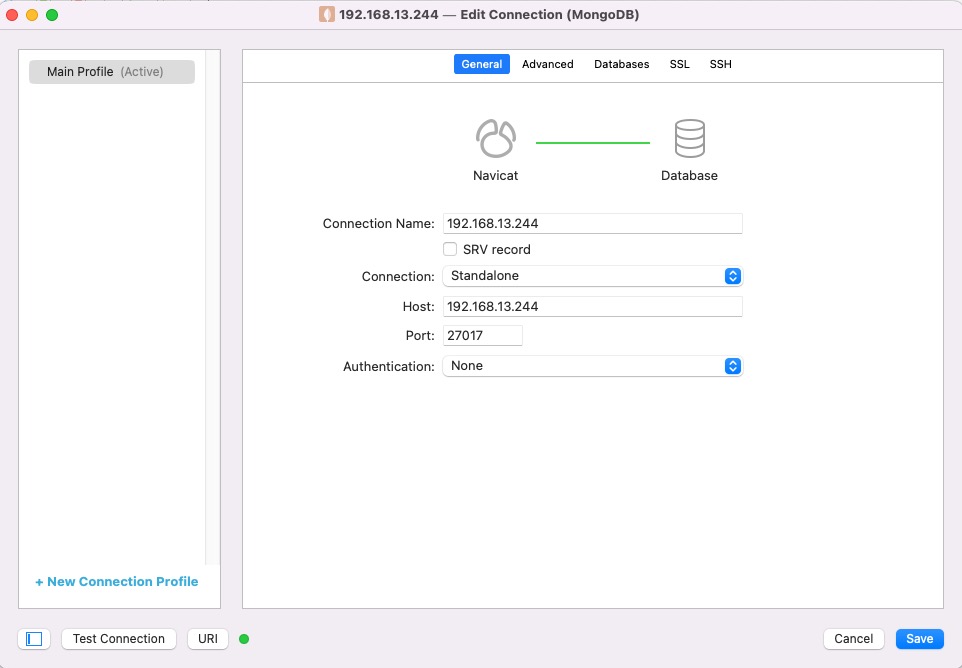
Task: Click the 'Navicat' label under the logo
Action: click(496, 175)
